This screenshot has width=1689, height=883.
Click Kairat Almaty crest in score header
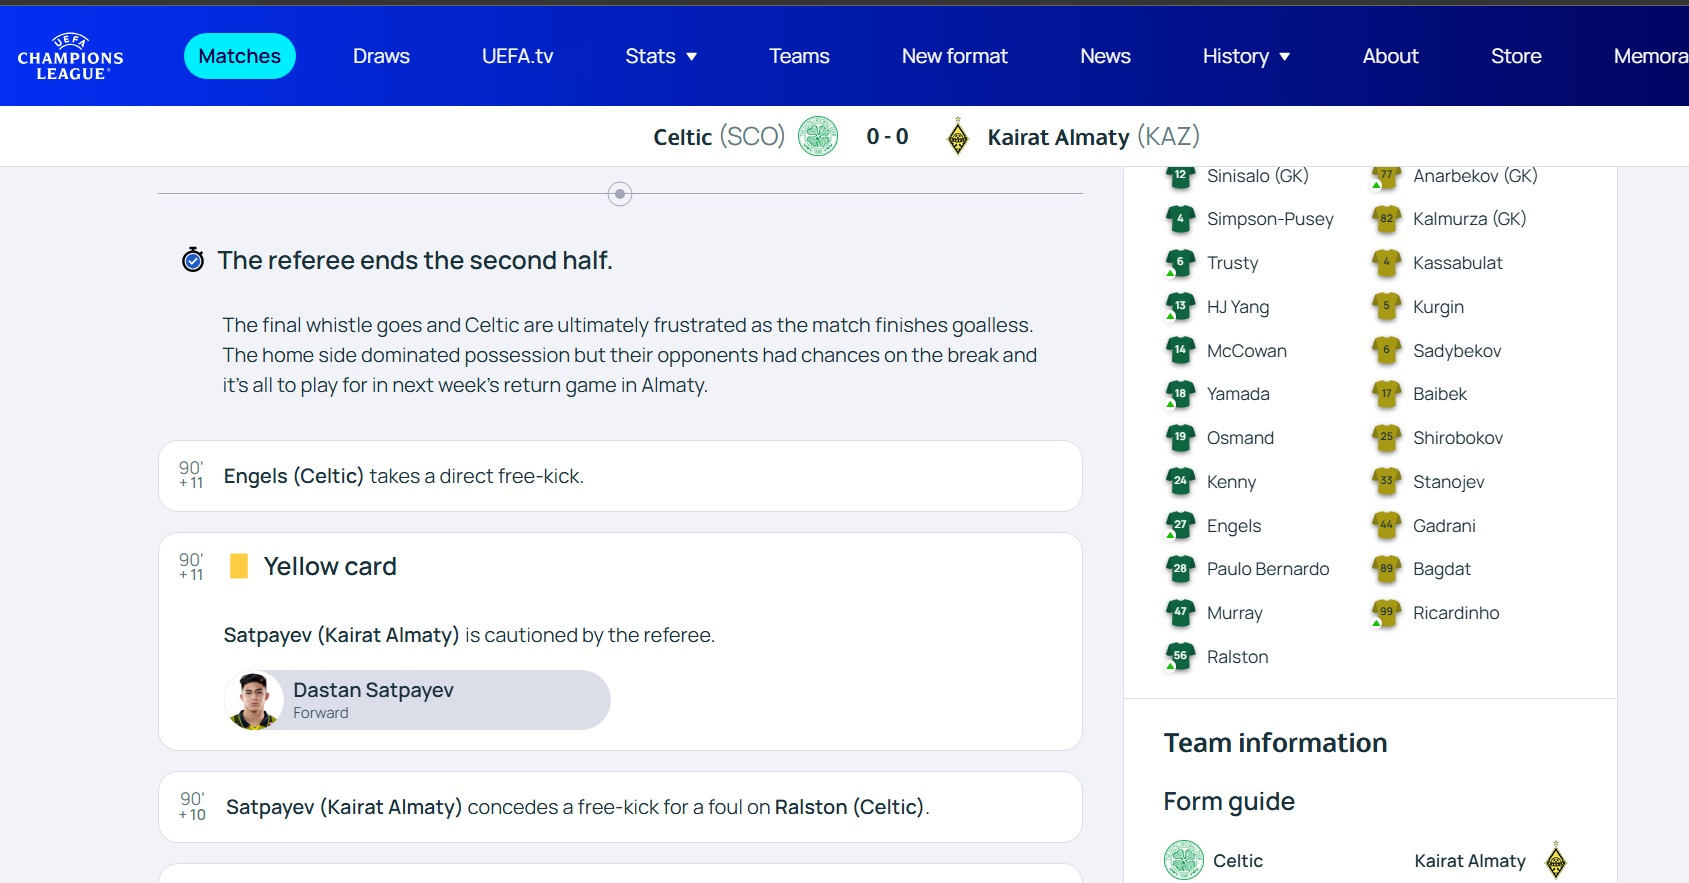pyautogui.click(x=957, y=137)
